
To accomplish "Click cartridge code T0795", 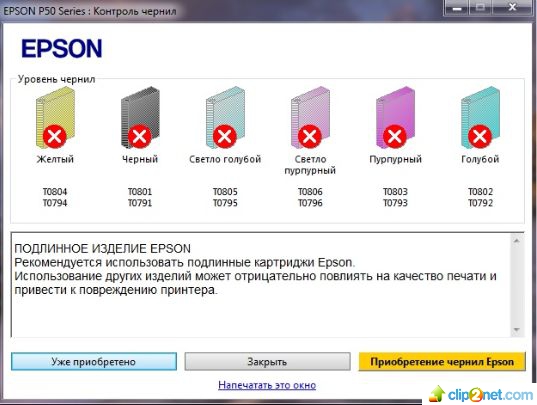I will pos(225,203).
